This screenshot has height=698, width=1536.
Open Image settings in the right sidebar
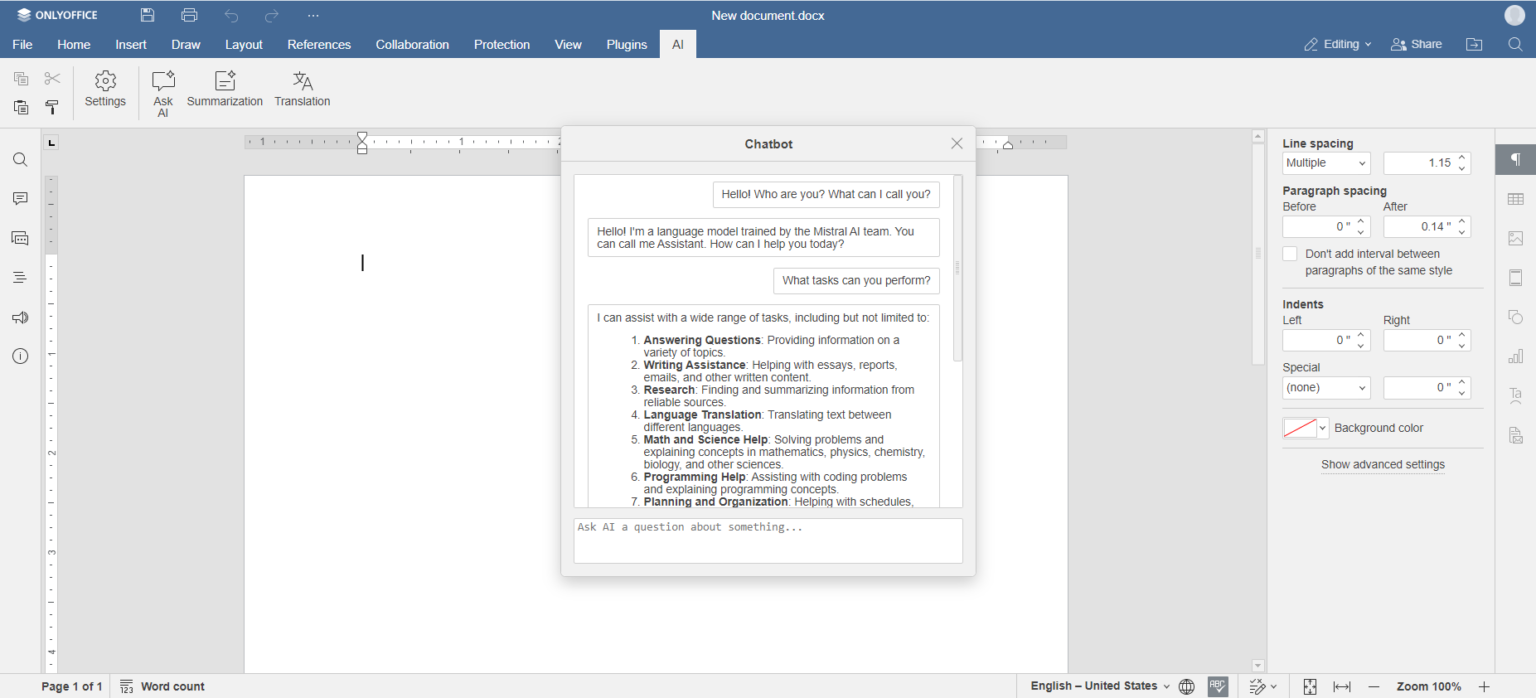pos(1514,238)
